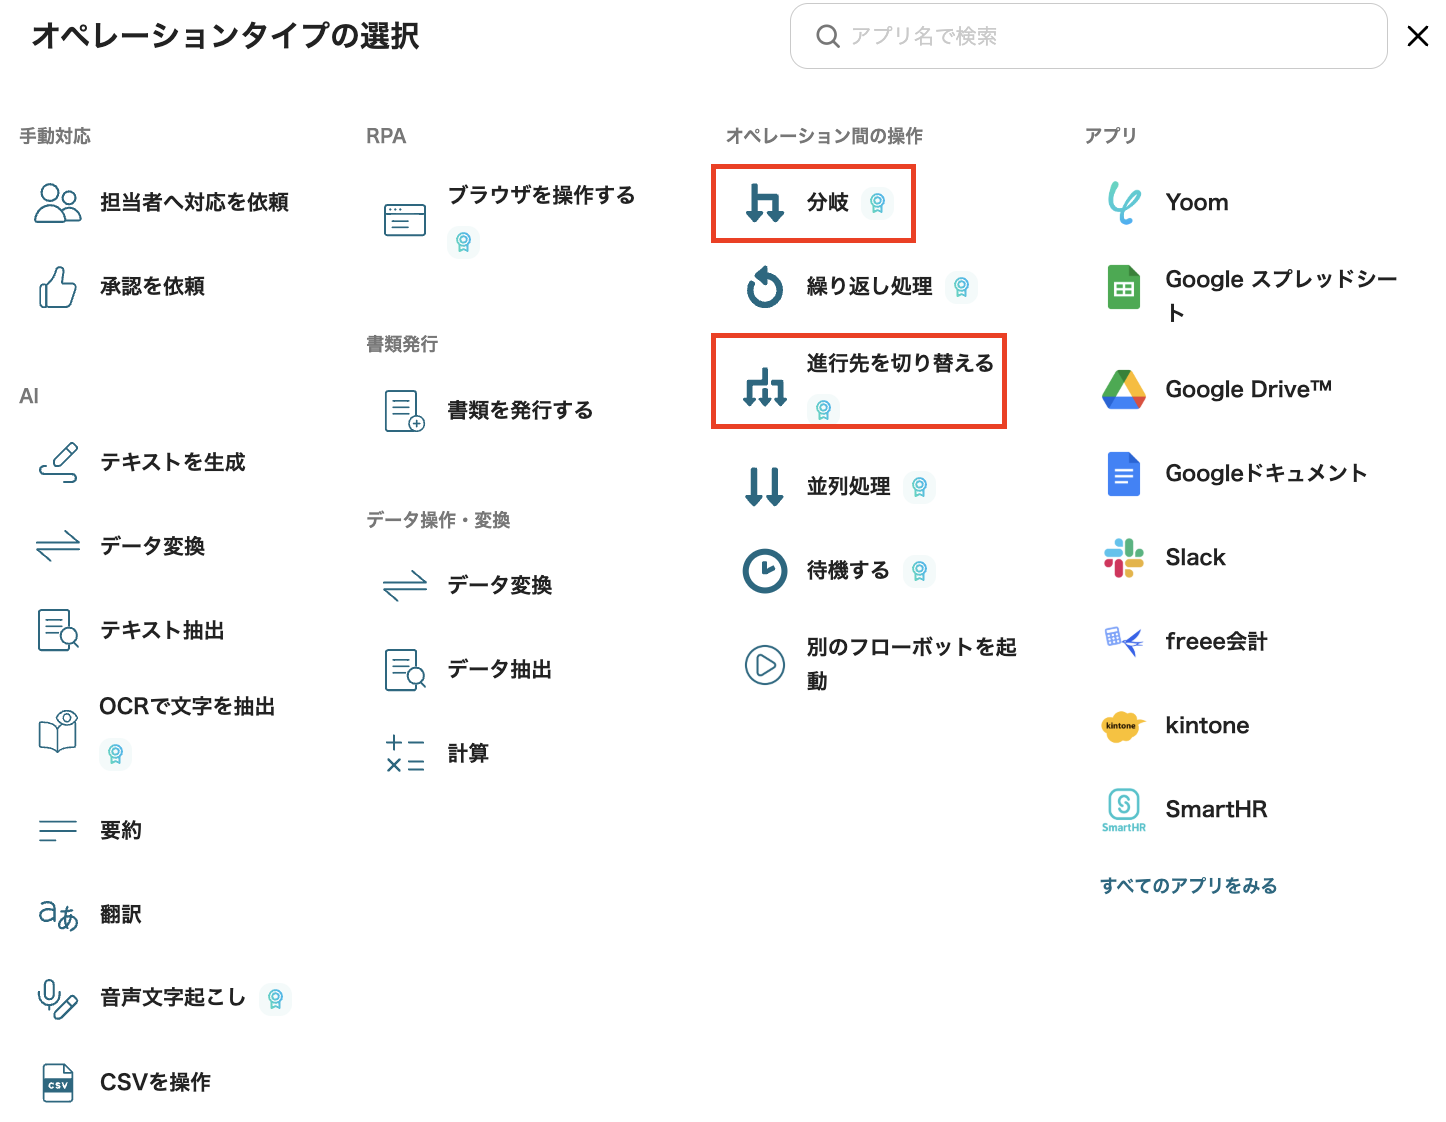Select the データ抽出 label
1446x1122 pixels.
pyautogui.click(x=500, y=670)
